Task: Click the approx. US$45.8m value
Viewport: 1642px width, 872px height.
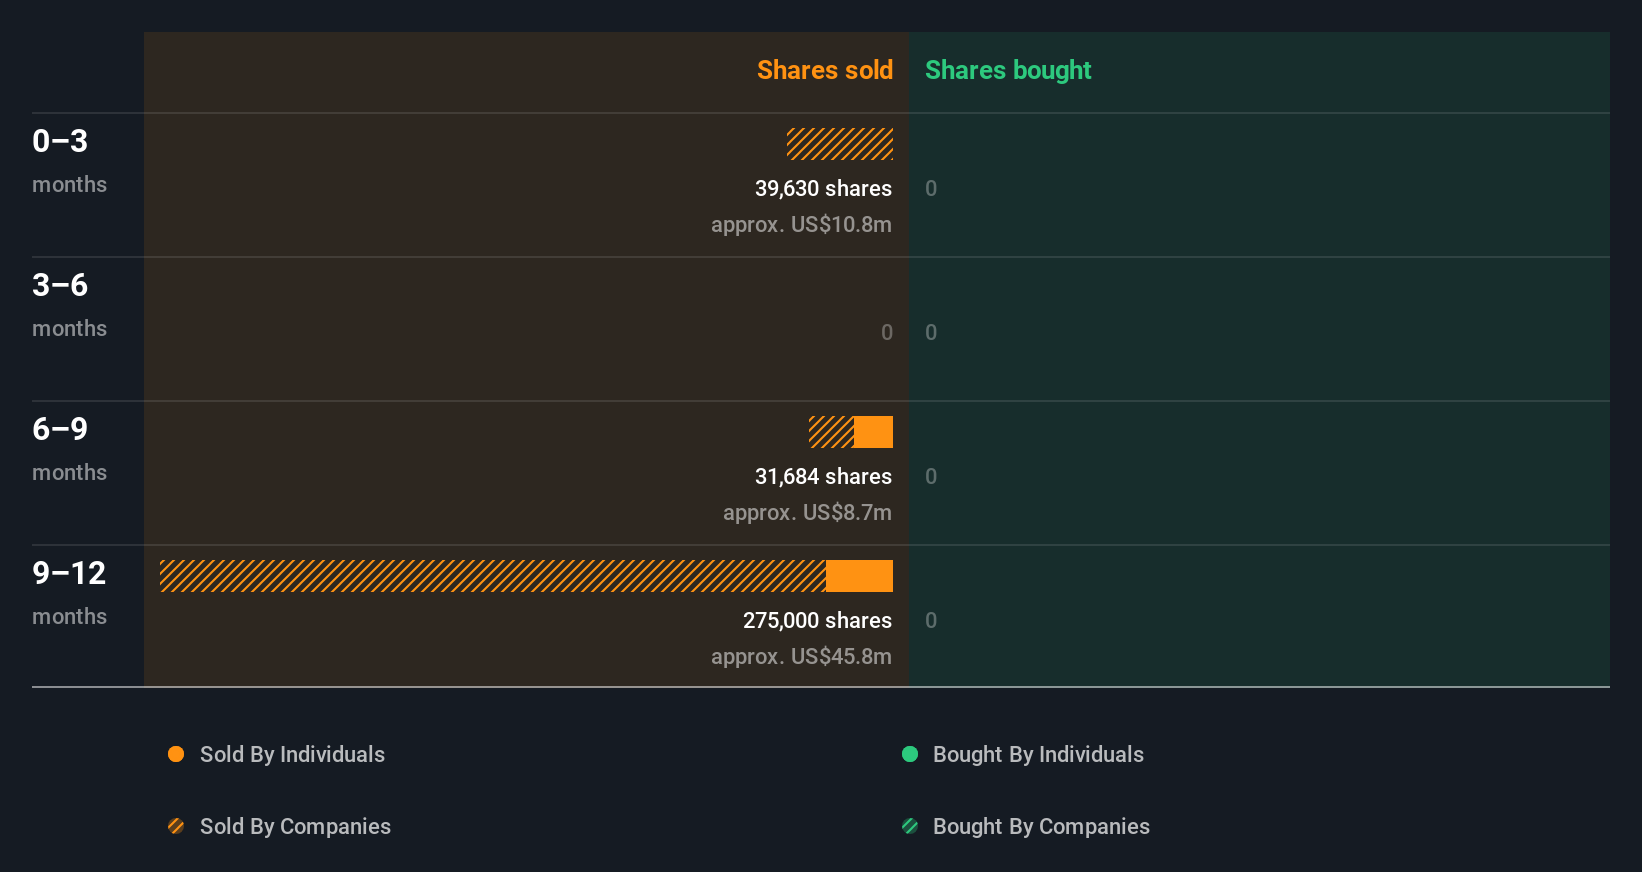Action: 801,656
